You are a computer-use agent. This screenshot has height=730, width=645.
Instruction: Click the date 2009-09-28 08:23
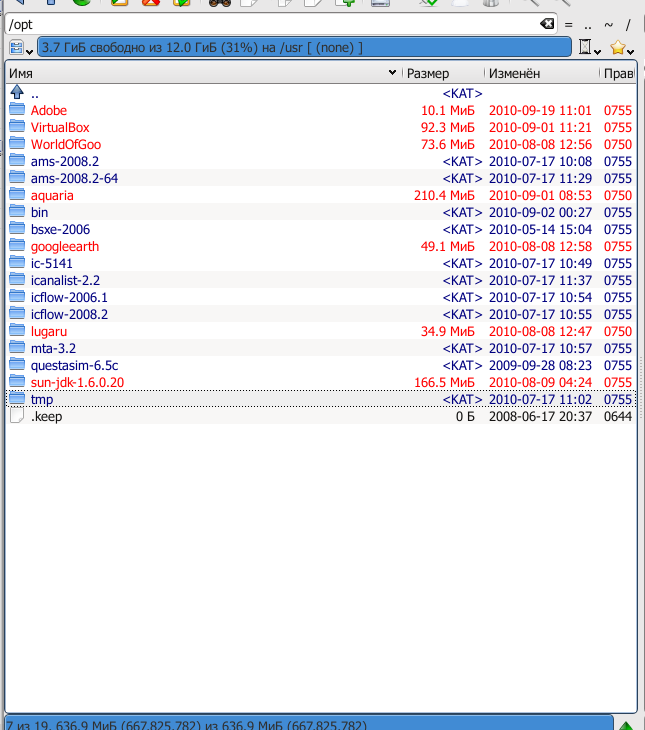click(x=540, y=365)
